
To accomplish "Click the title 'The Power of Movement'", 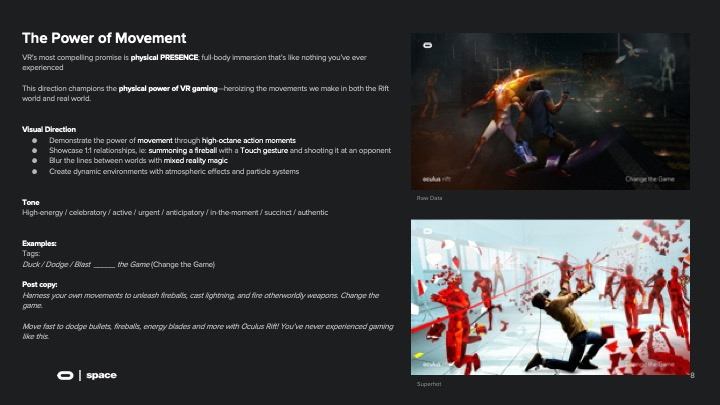I will point(104,38).
